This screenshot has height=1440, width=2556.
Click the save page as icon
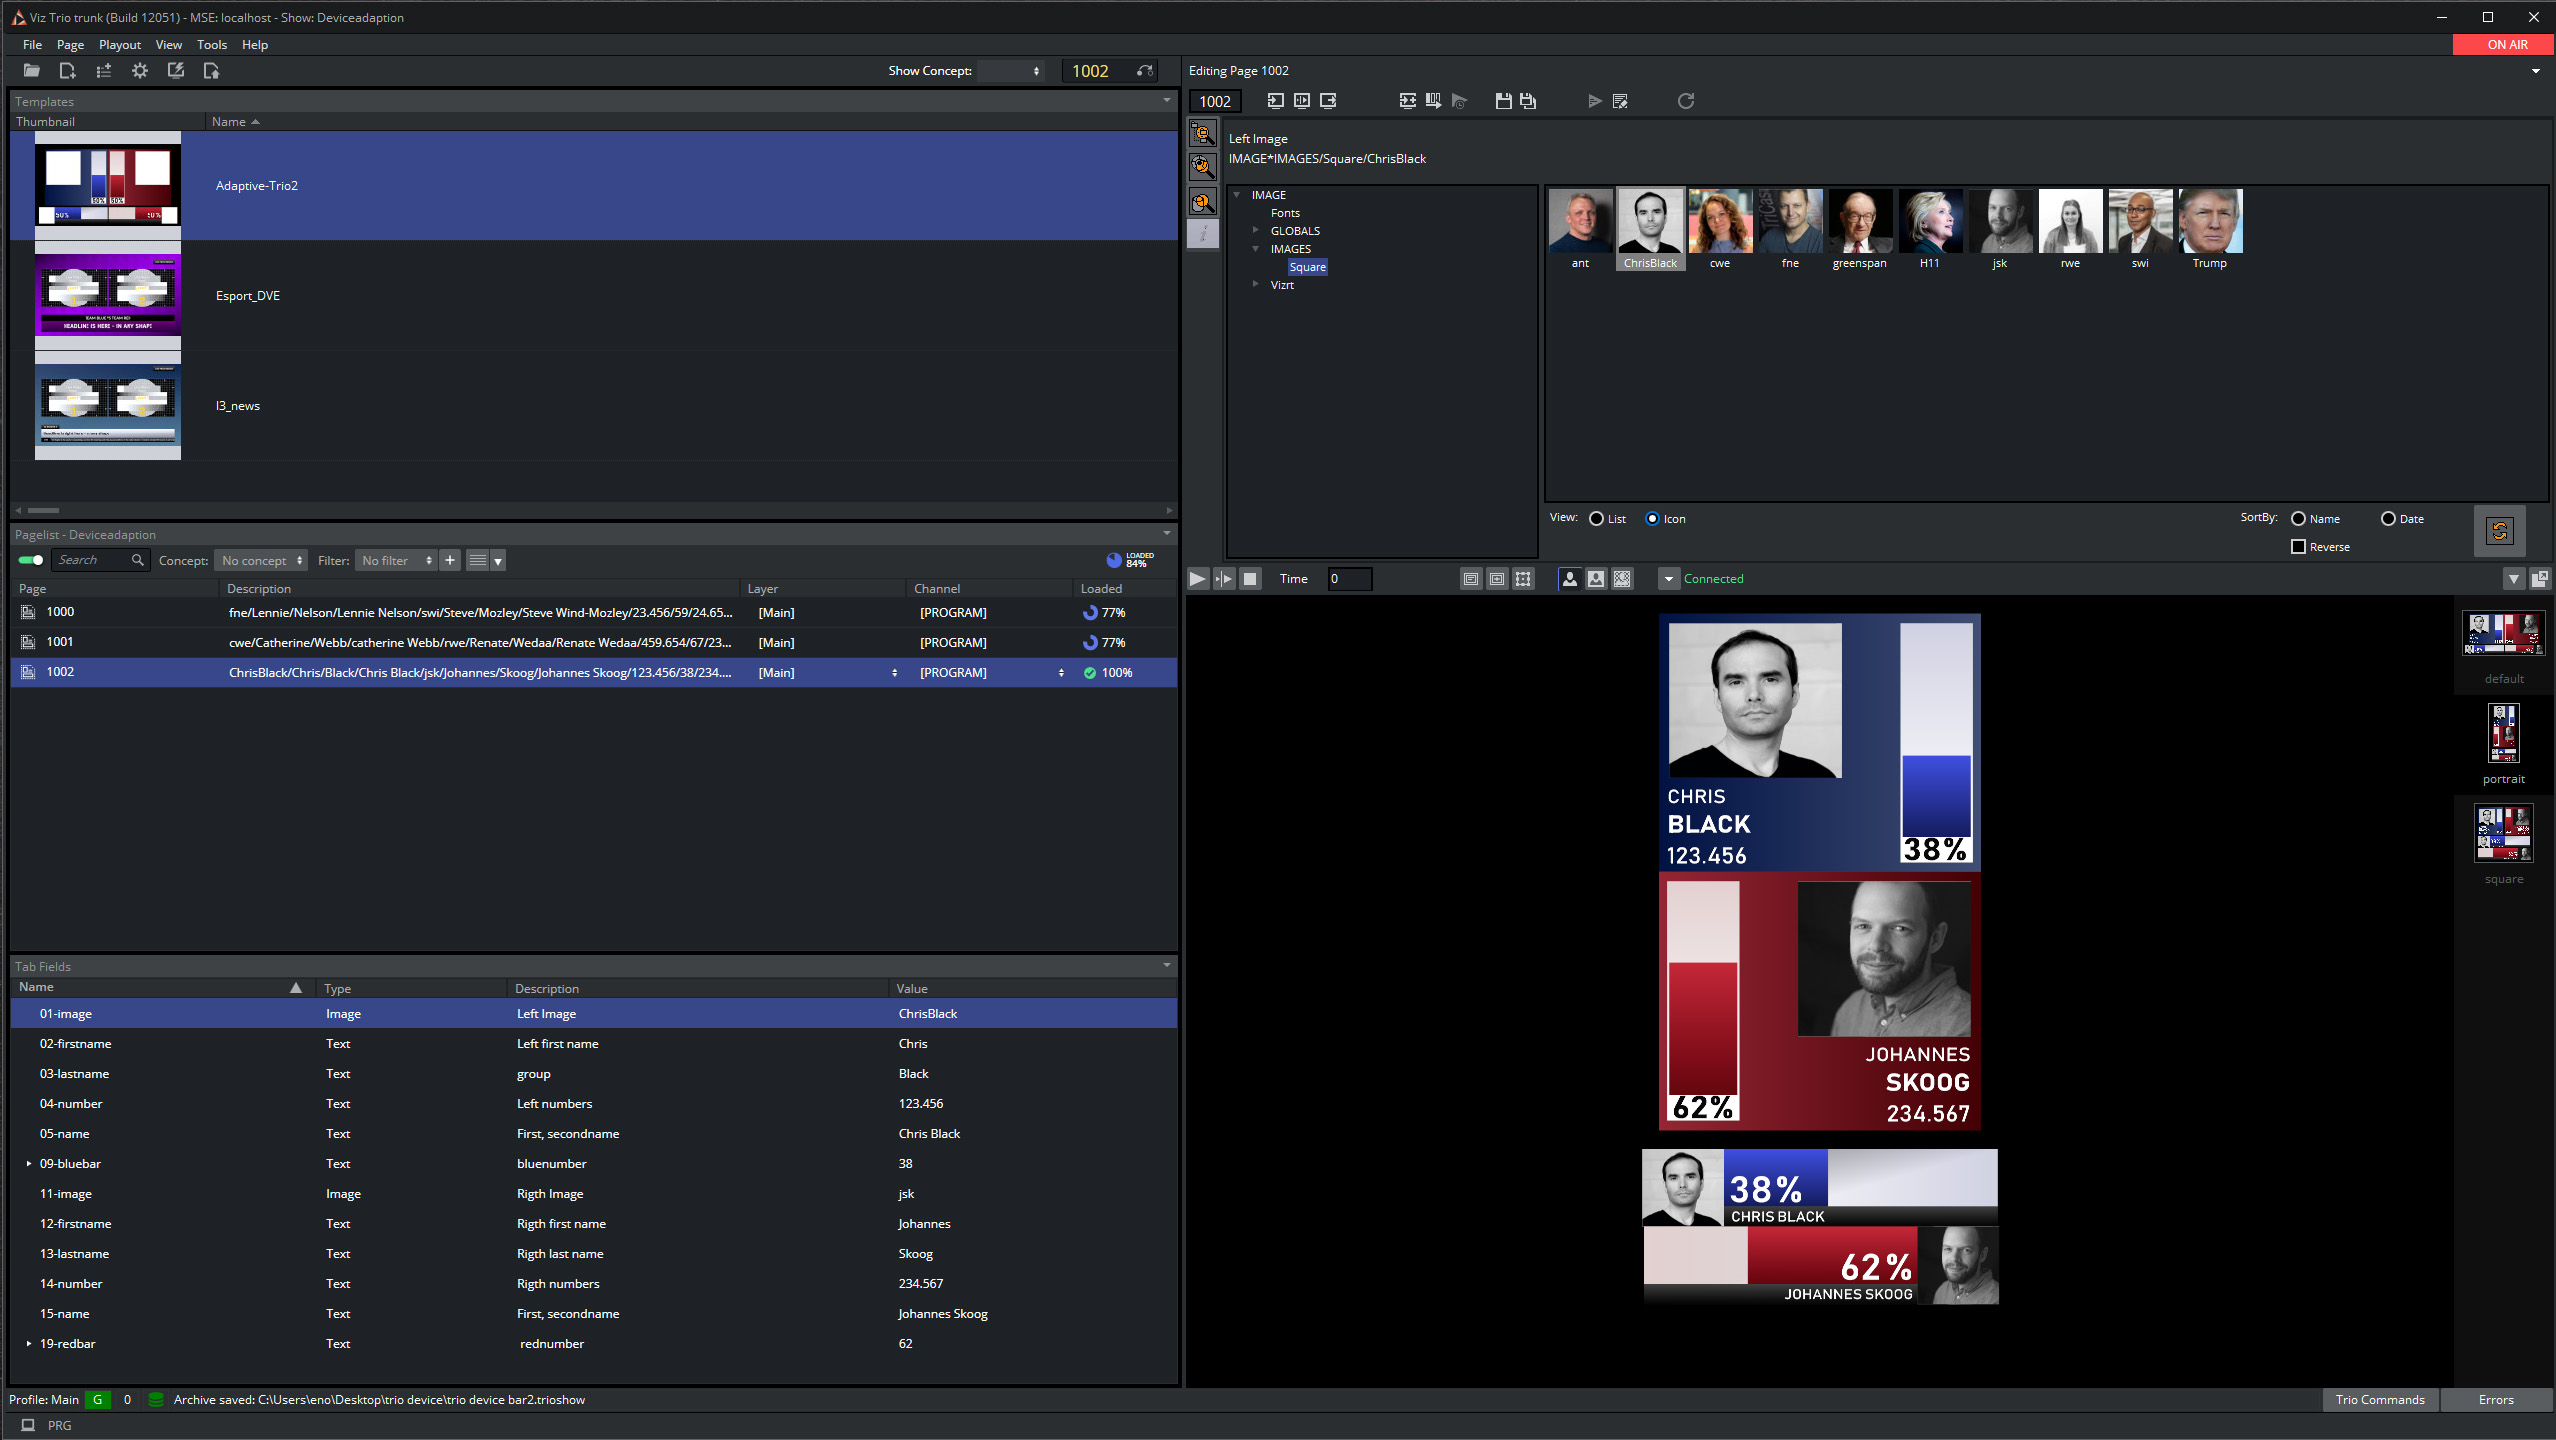(x=1528, y=101)
